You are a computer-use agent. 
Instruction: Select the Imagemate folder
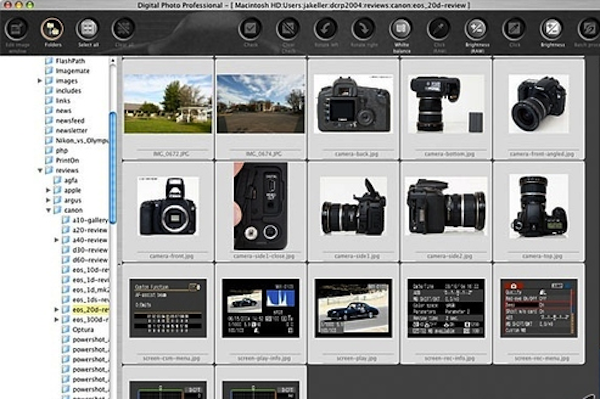(67, 71)
